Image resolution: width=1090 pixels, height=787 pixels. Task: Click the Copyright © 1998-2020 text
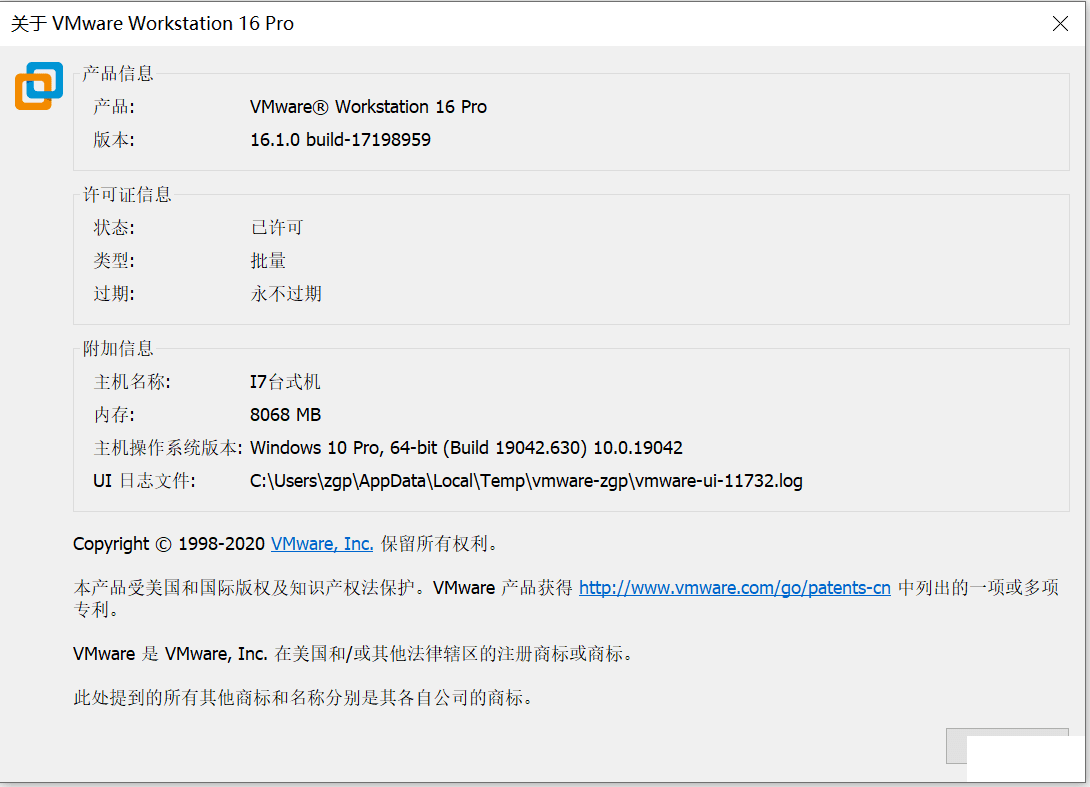click(x=169, y=544)
